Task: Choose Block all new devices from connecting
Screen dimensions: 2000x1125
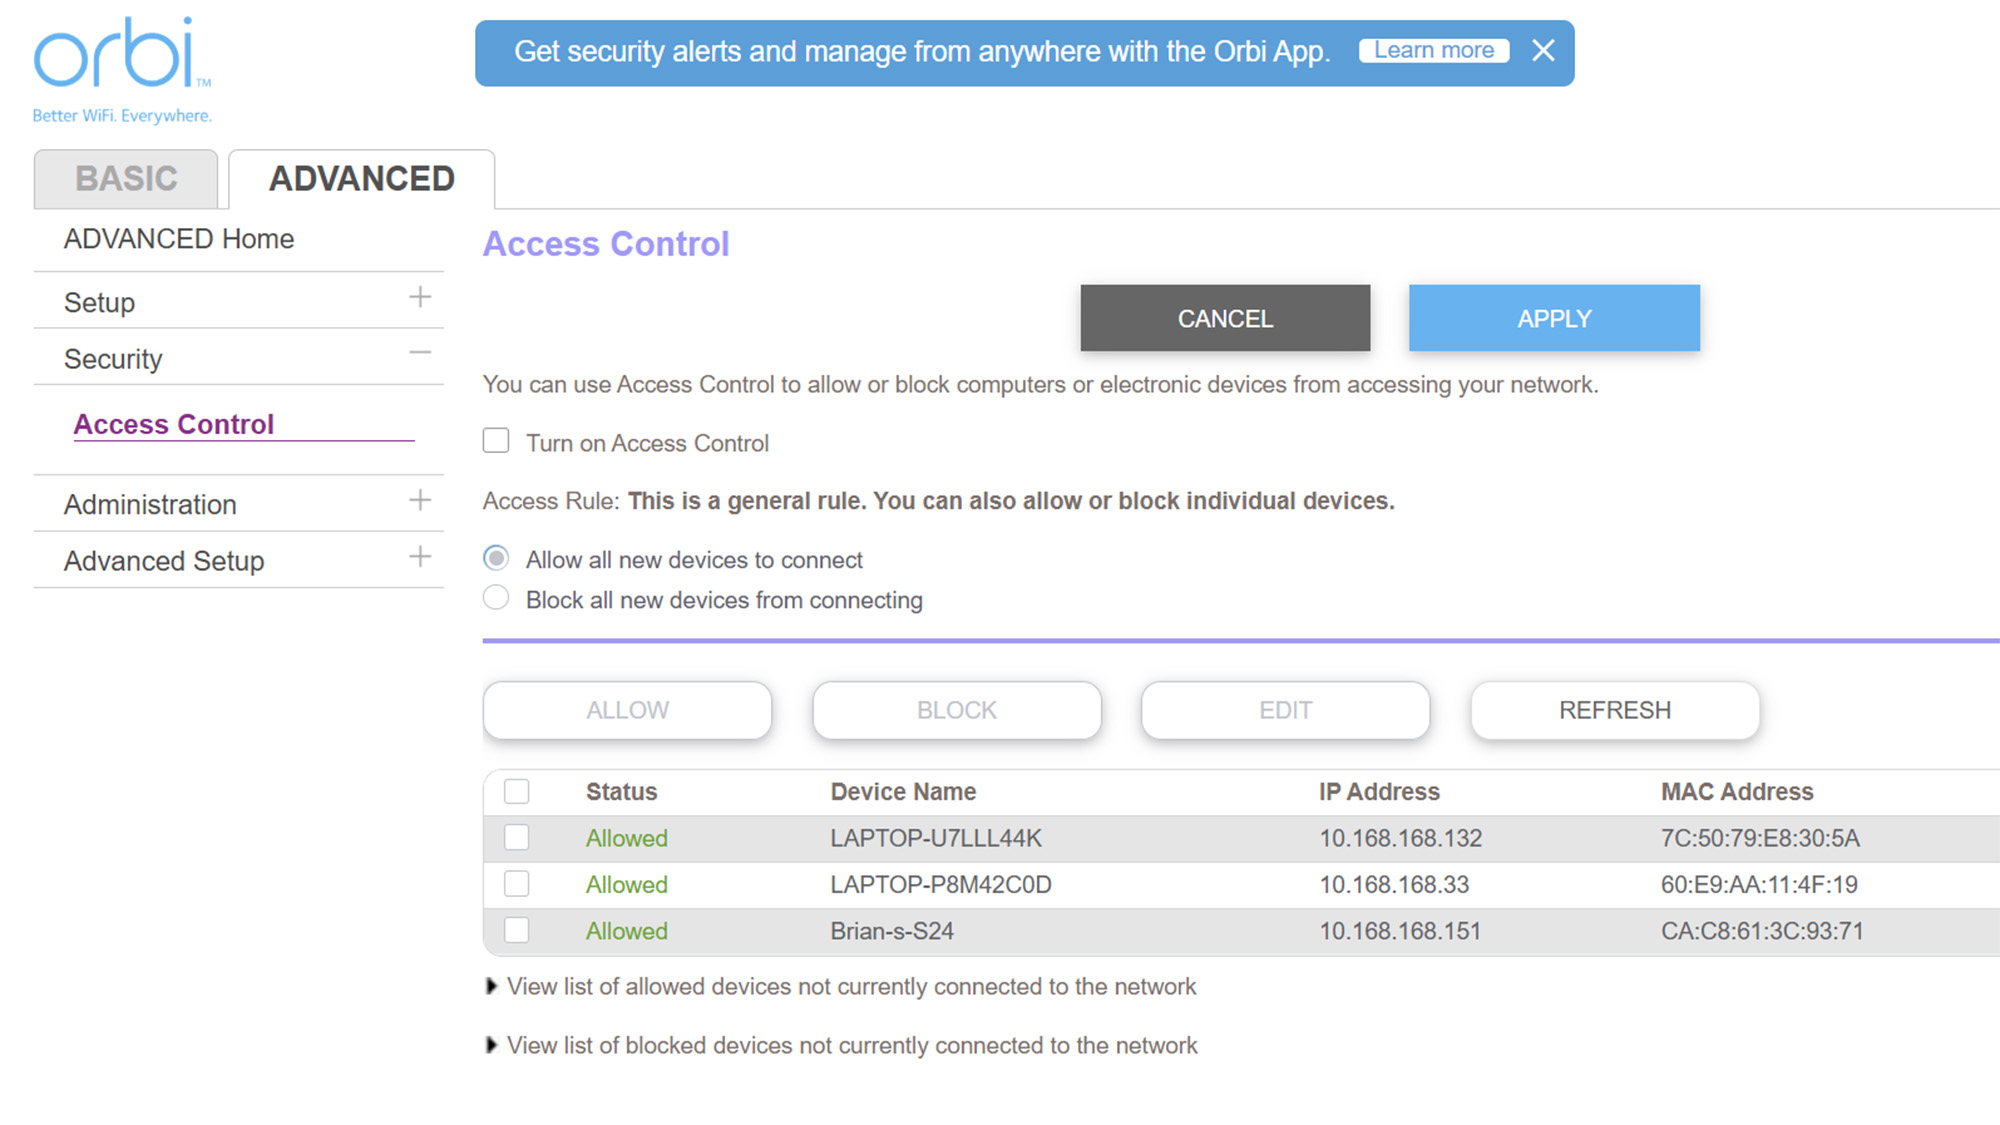Action: point(496,598)
